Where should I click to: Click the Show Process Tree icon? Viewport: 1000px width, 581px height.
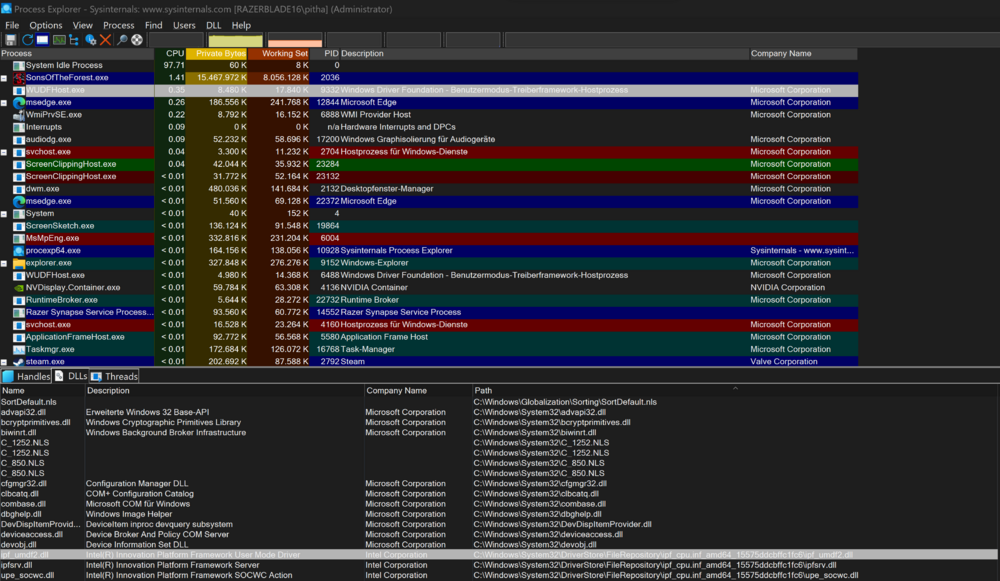[x=75, y=40]
